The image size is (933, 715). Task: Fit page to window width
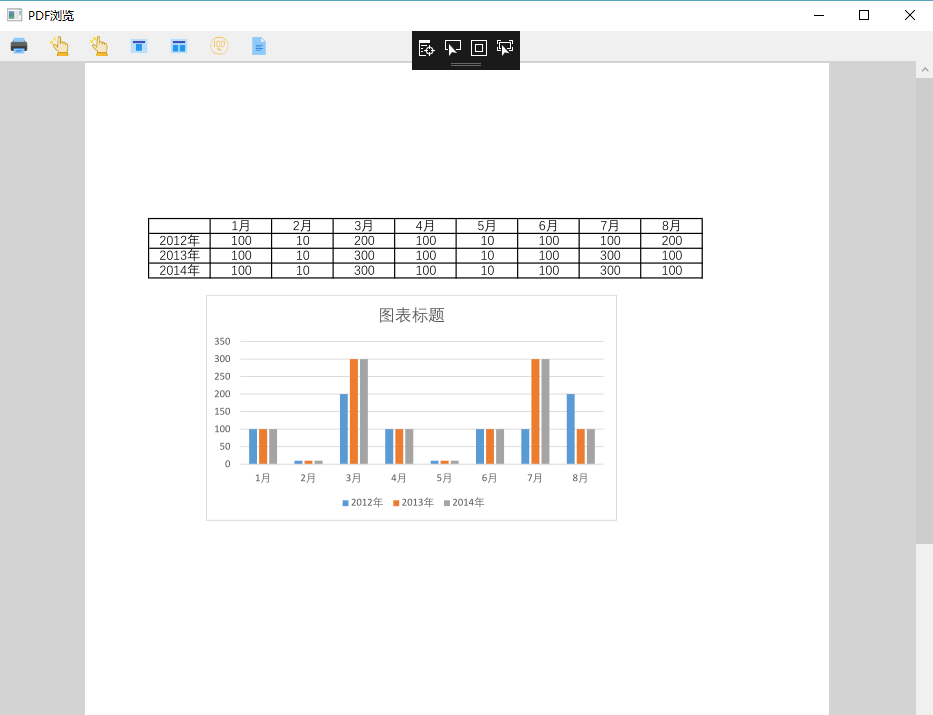[179, 45]
